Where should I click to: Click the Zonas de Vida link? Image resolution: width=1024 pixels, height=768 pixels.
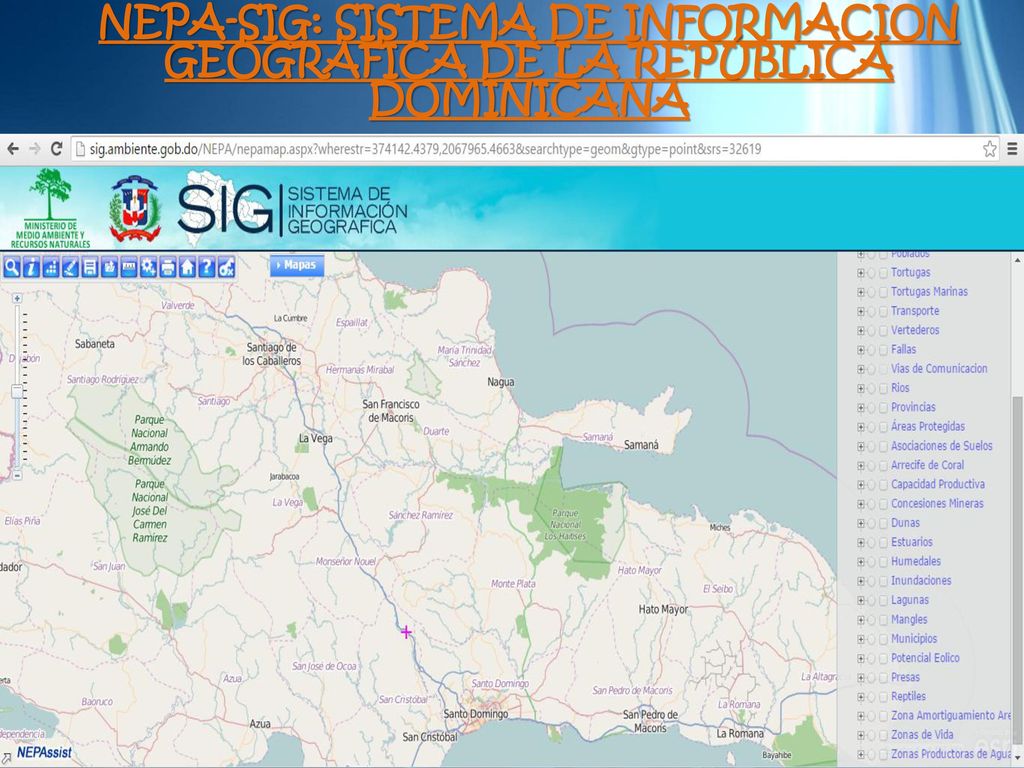922,735
